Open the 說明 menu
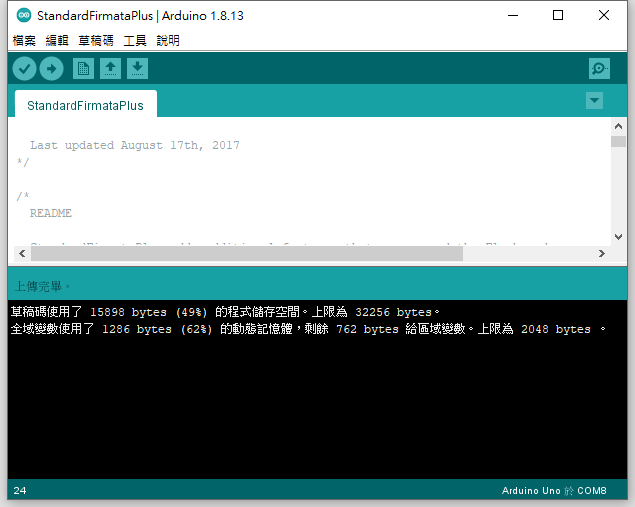 coord(168,40)
